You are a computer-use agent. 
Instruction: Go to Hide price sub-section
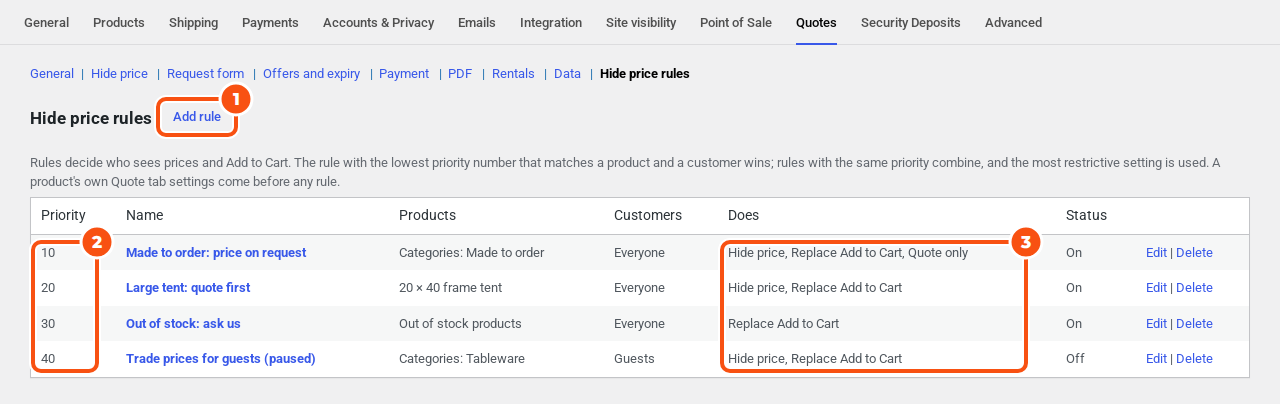pyautogui.click(x=119, y=74)
